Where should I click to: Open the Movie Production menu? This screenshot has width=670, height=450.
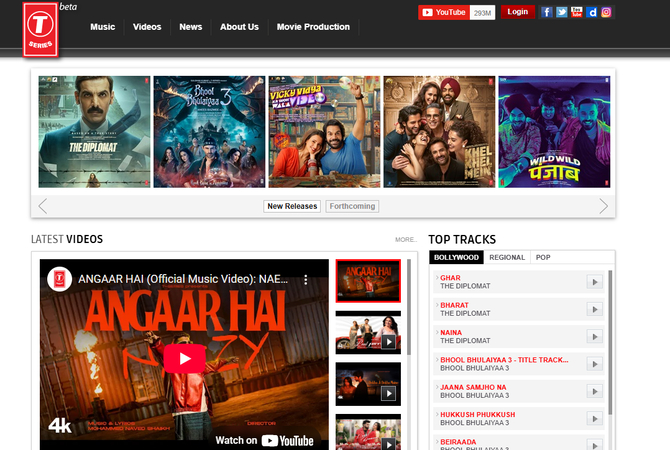[x=313, y=27]
